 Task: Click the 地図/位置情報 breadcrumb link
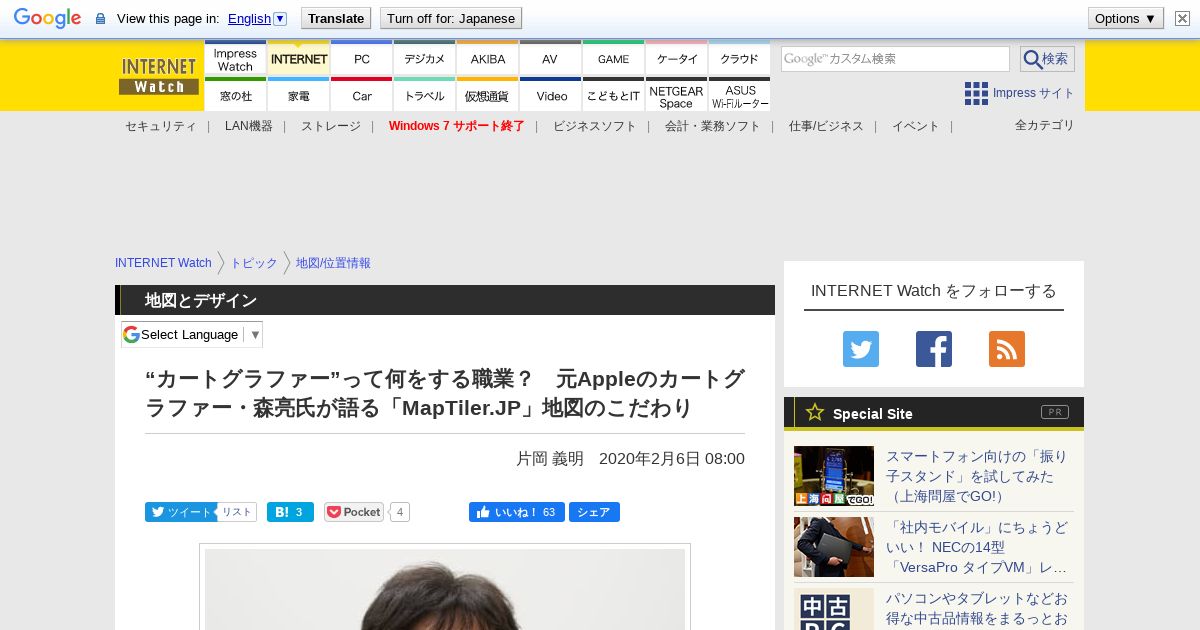(x=333, y=263)
